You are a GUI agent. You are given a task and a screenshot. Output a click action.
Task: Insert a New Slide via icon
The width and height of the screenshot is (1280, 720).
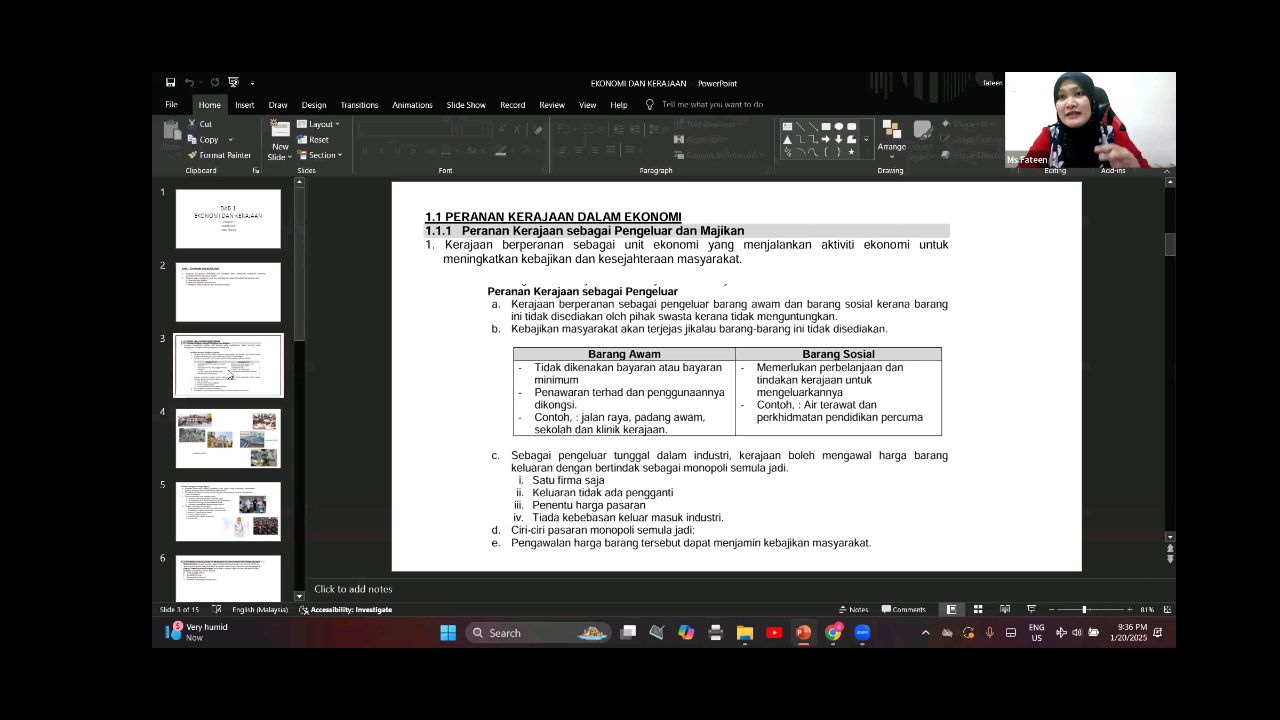pos(280,131)
